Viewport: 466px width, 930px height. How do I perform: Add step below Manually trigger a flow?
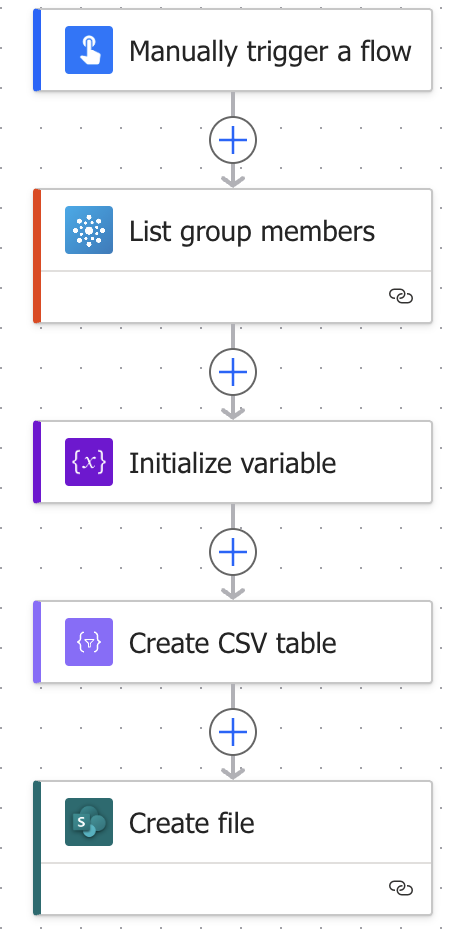(x=233, y=140)
